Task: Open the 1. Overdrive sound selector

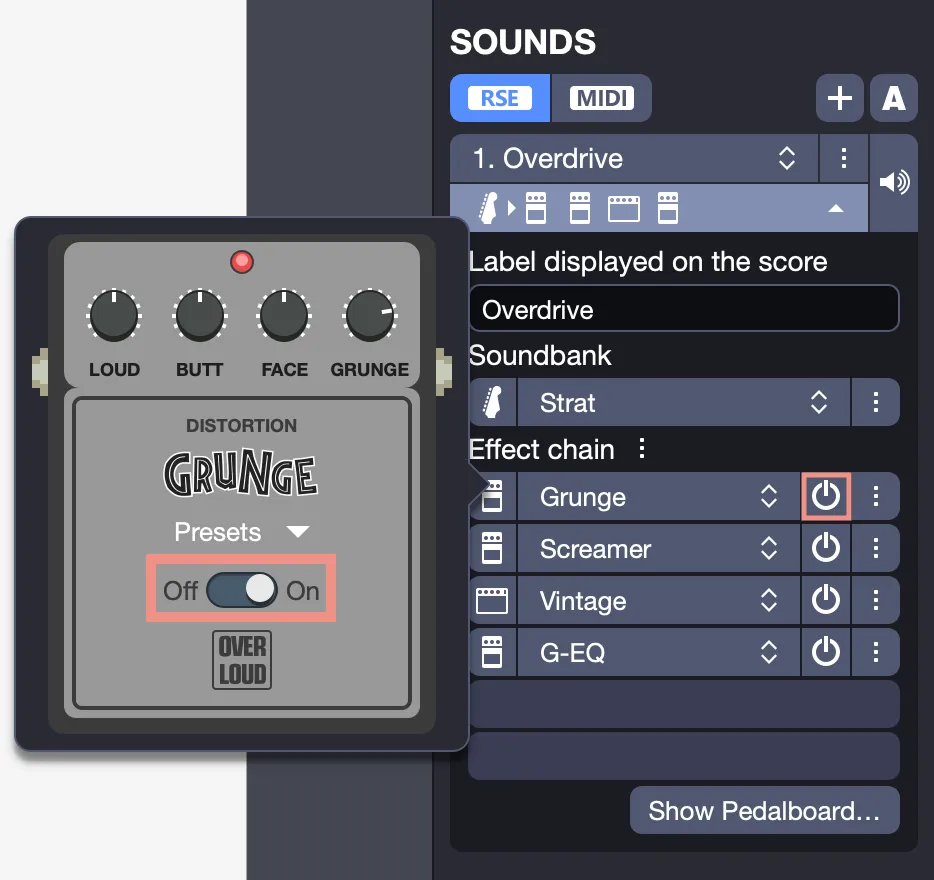Action: pyautogui.click(x=634, y=158)
